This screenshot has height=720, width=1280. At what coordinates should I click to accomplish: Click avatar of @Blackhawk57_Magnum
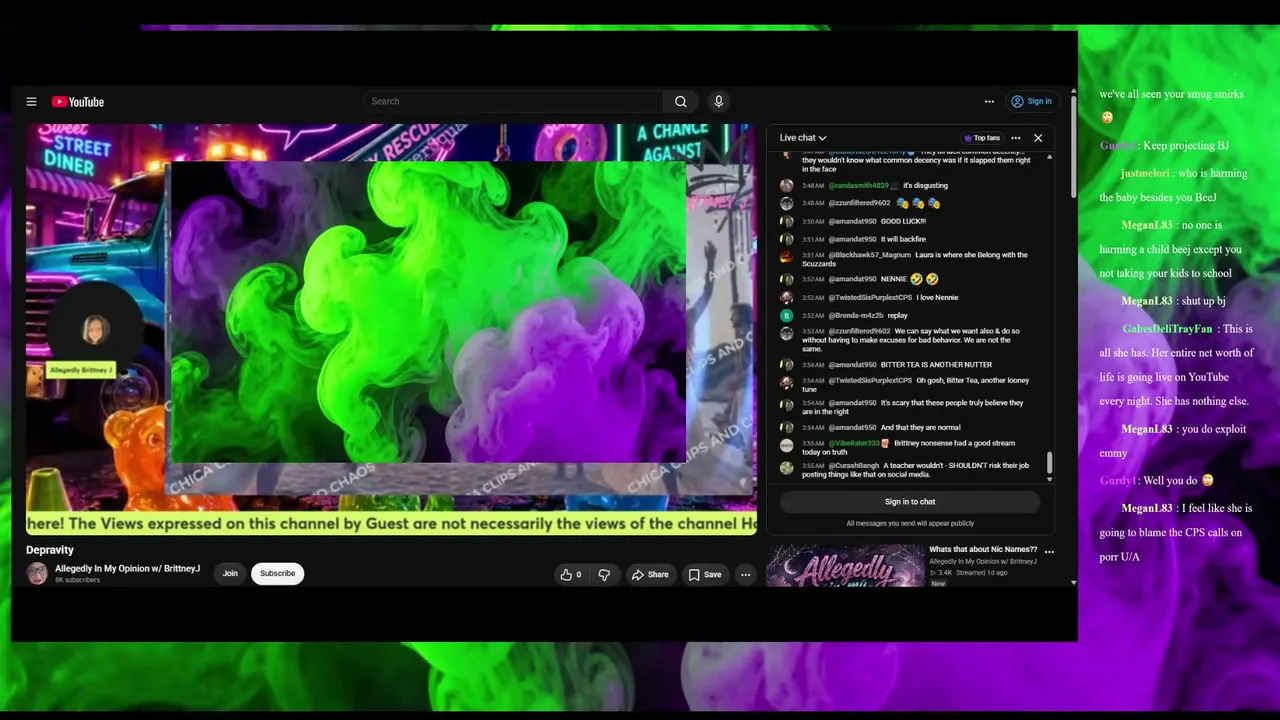pos(787,257)
